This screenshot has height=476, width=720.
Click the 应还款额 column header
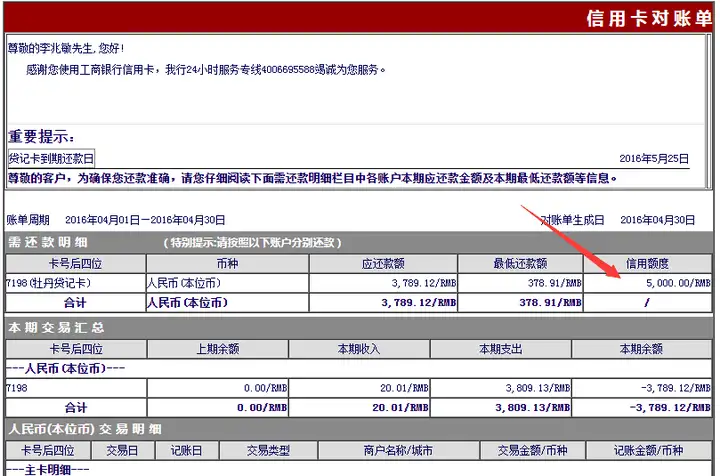(383, 264)
